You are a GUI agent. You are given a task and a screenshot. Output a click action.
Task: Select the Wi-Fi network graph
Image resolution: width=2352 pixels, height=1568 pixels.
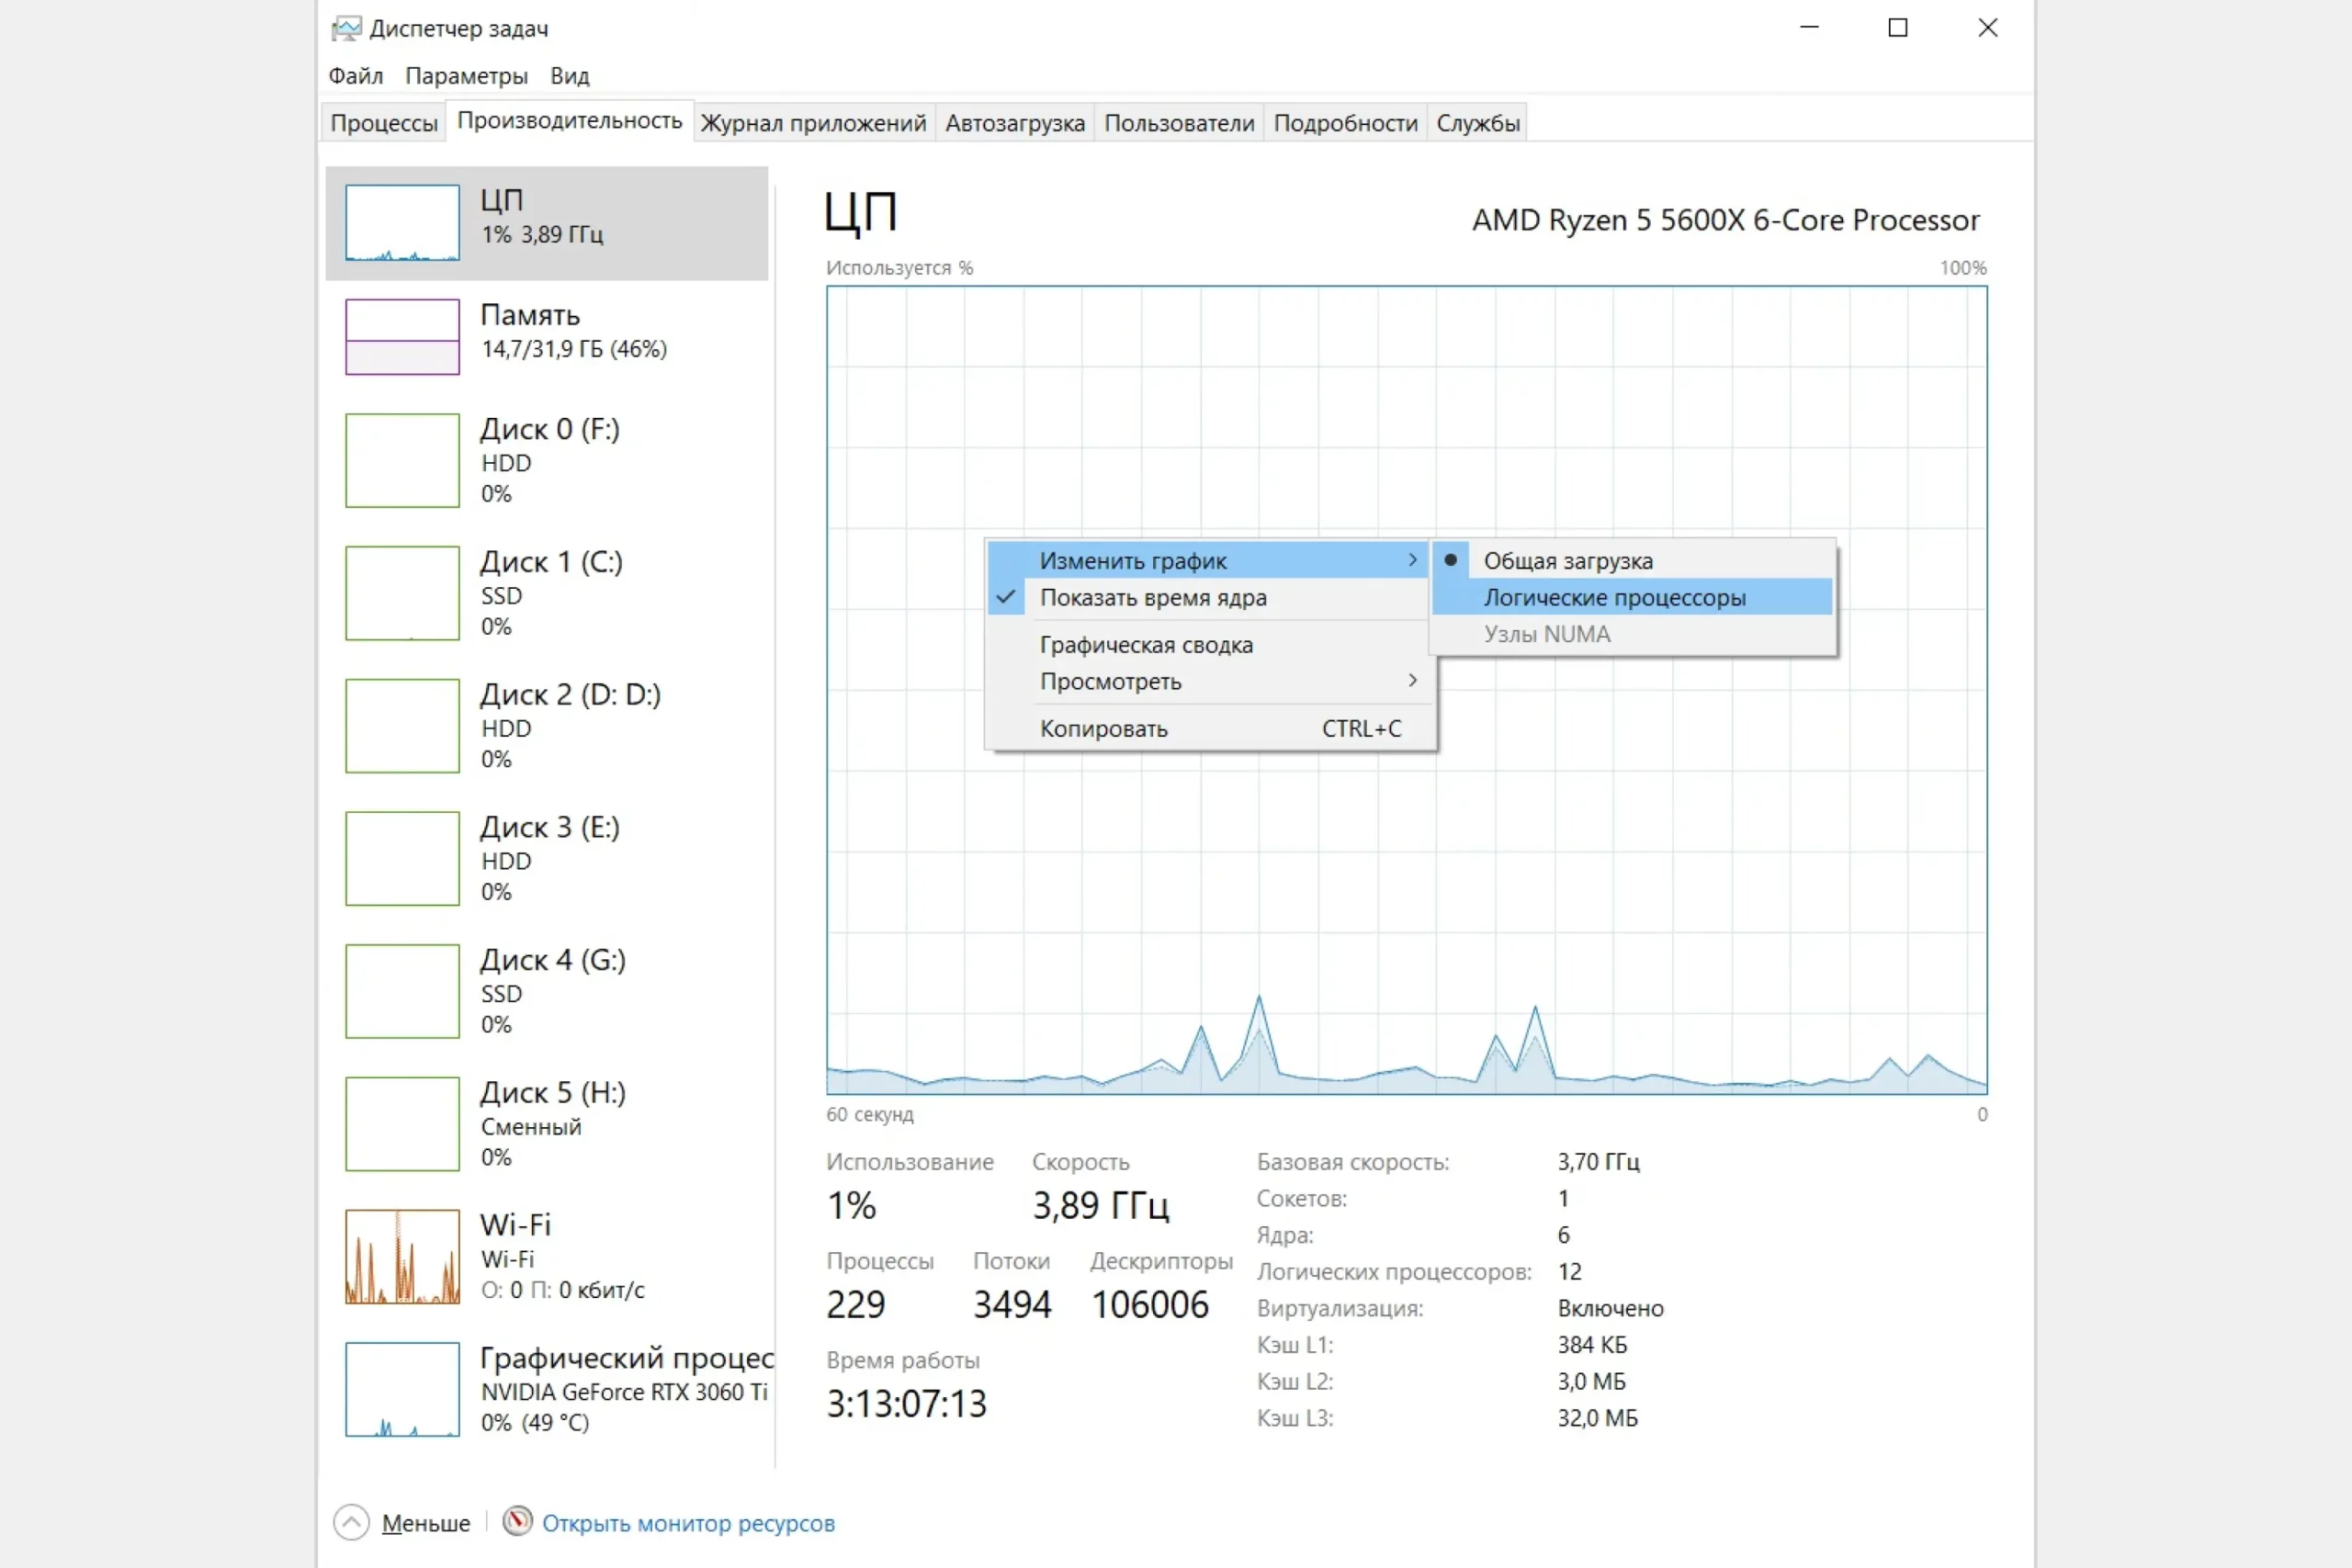click(402, 1256)
